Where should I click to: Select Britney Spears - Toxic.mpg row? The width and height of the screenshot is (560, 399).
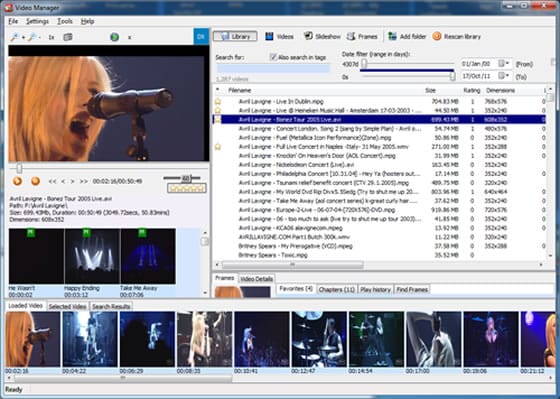tap(379, 255)
